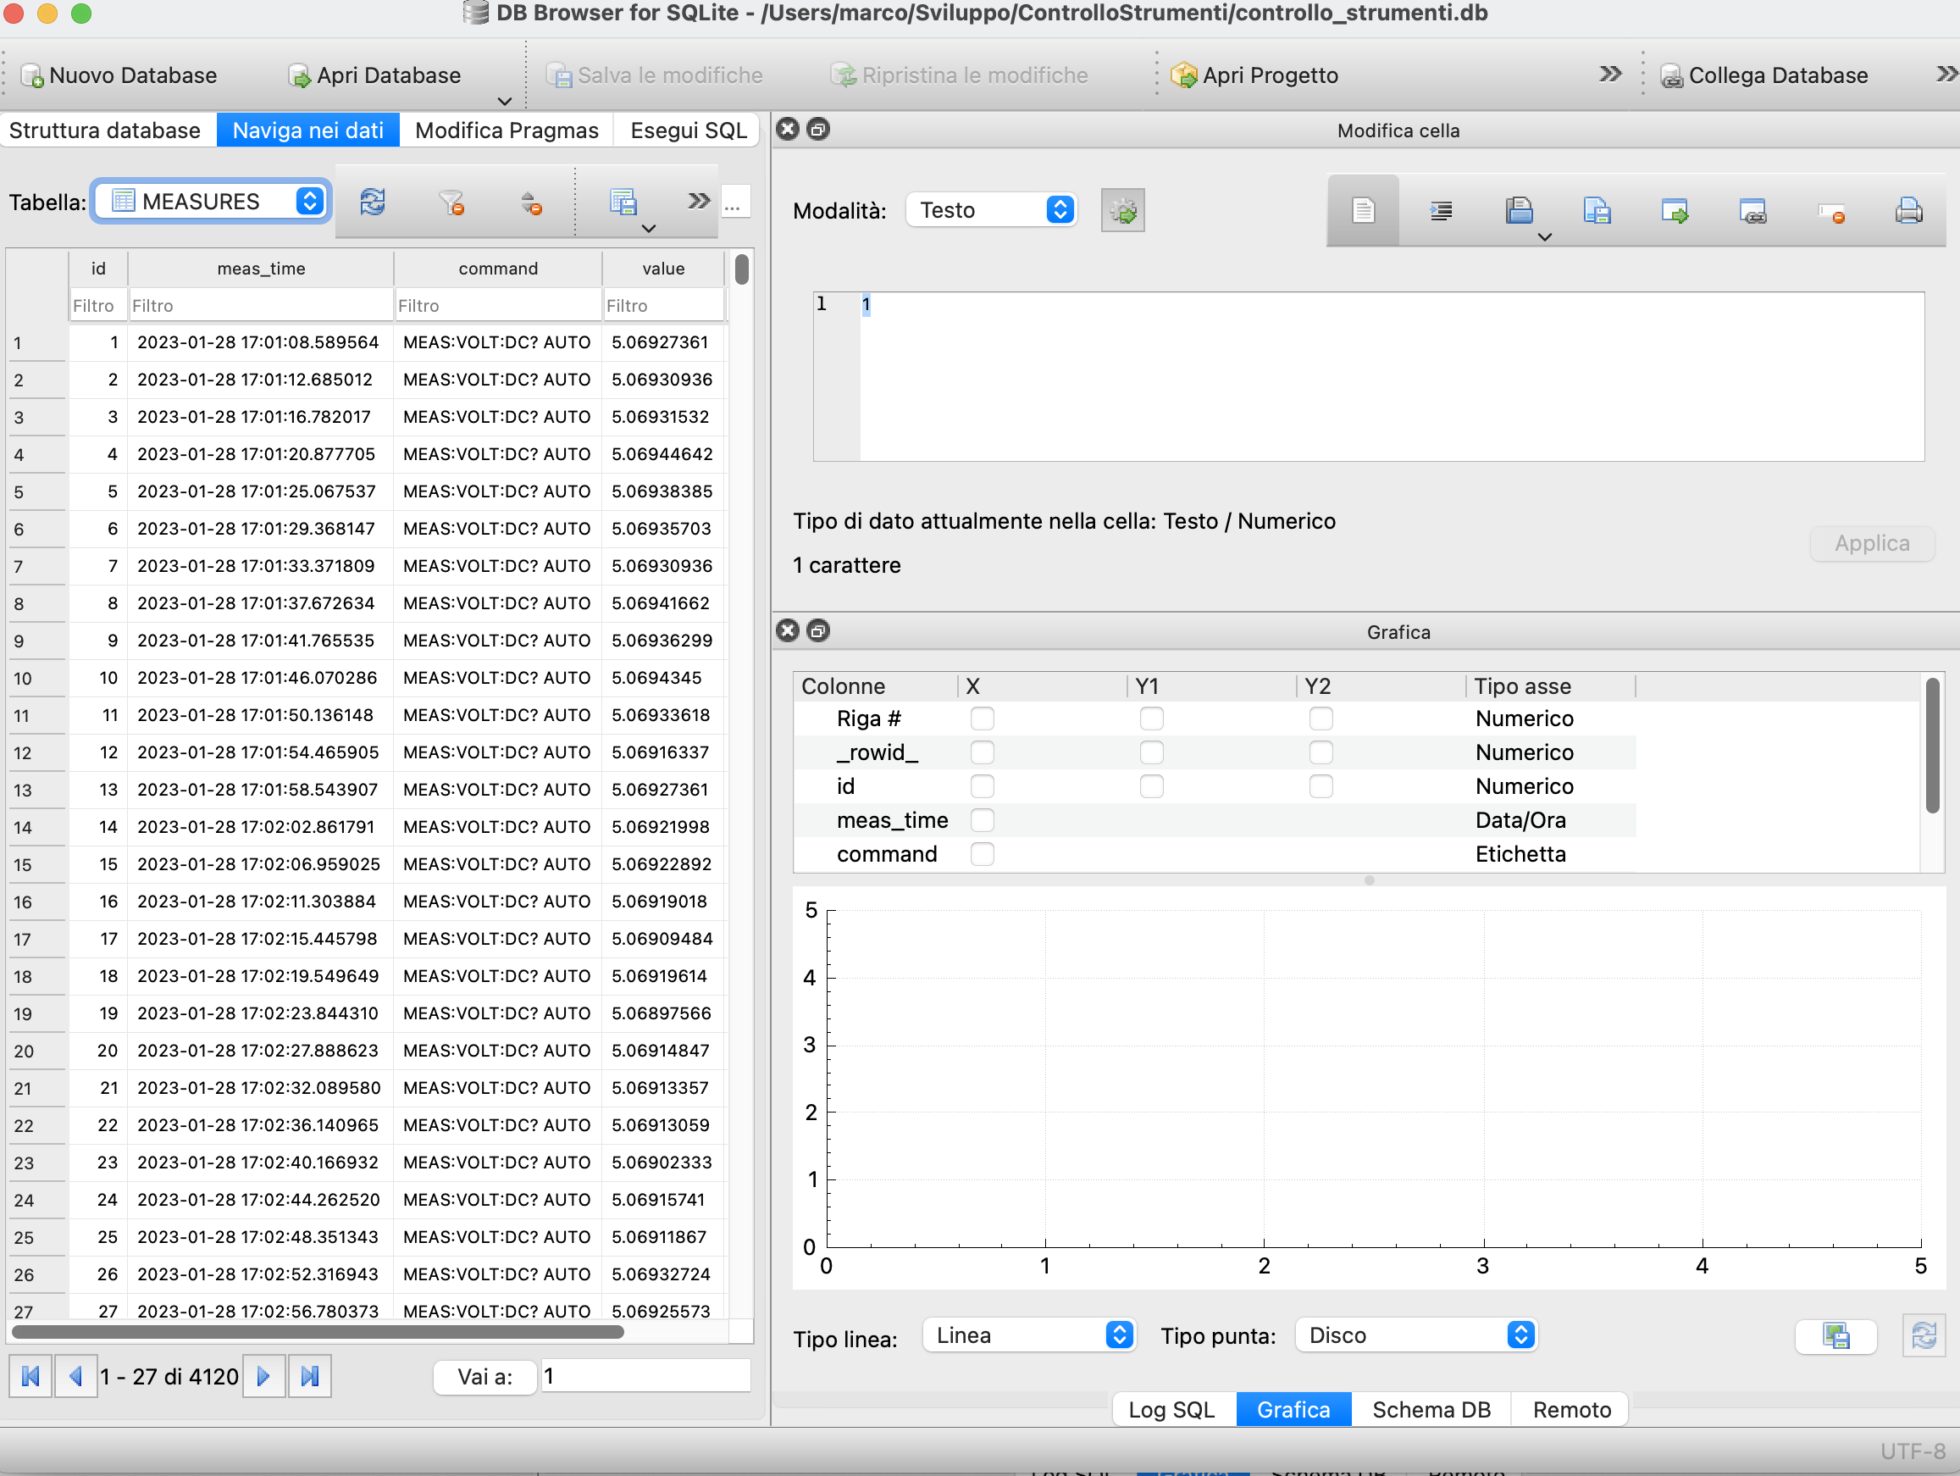Check Y2 for id row
The width and height of the screenshot is (1960, 1476).
coord(1321,786)
